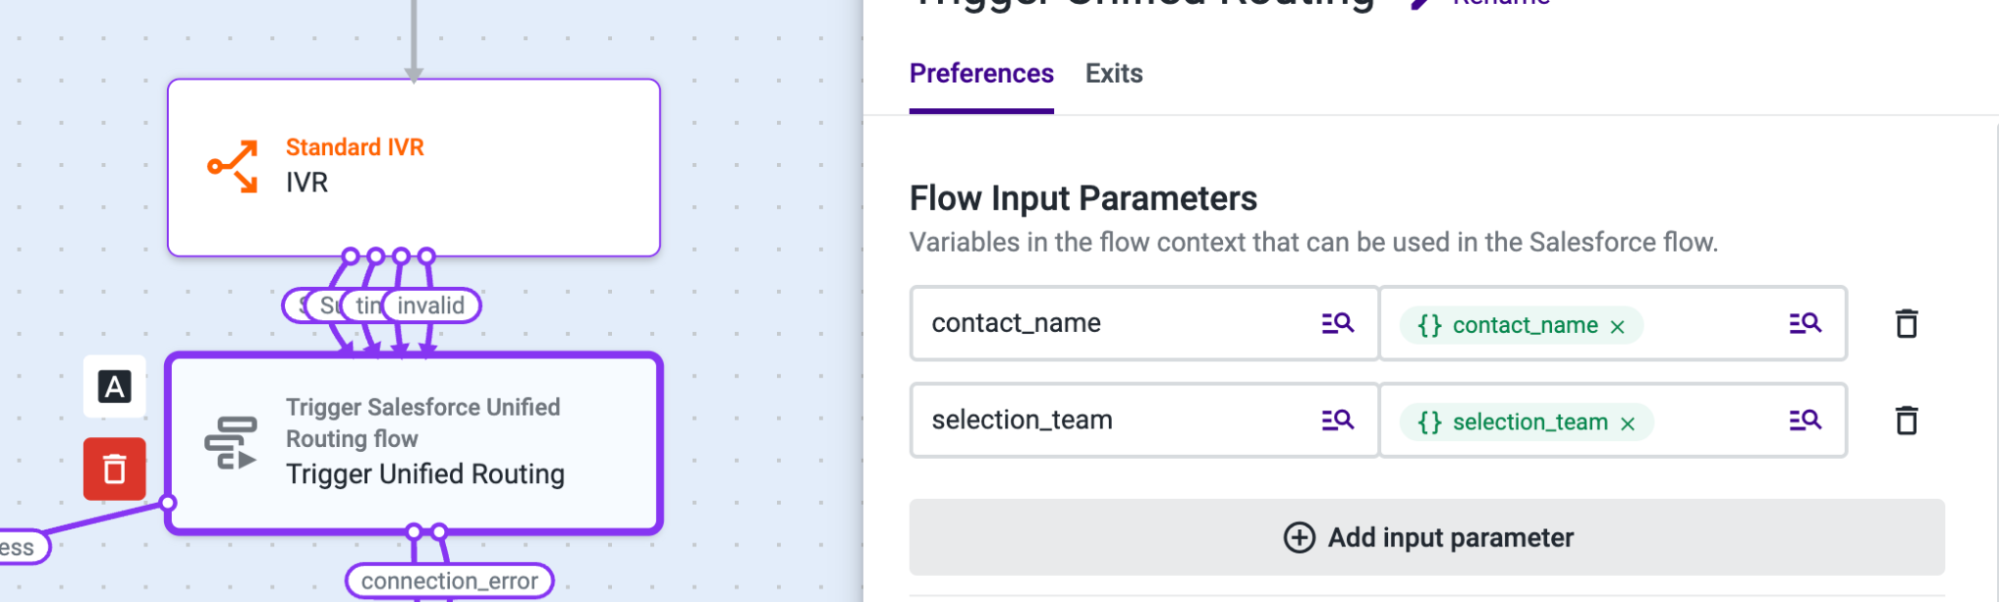Delete the contact_name parameter row
1999x603 pixels.
point(1906,324)
